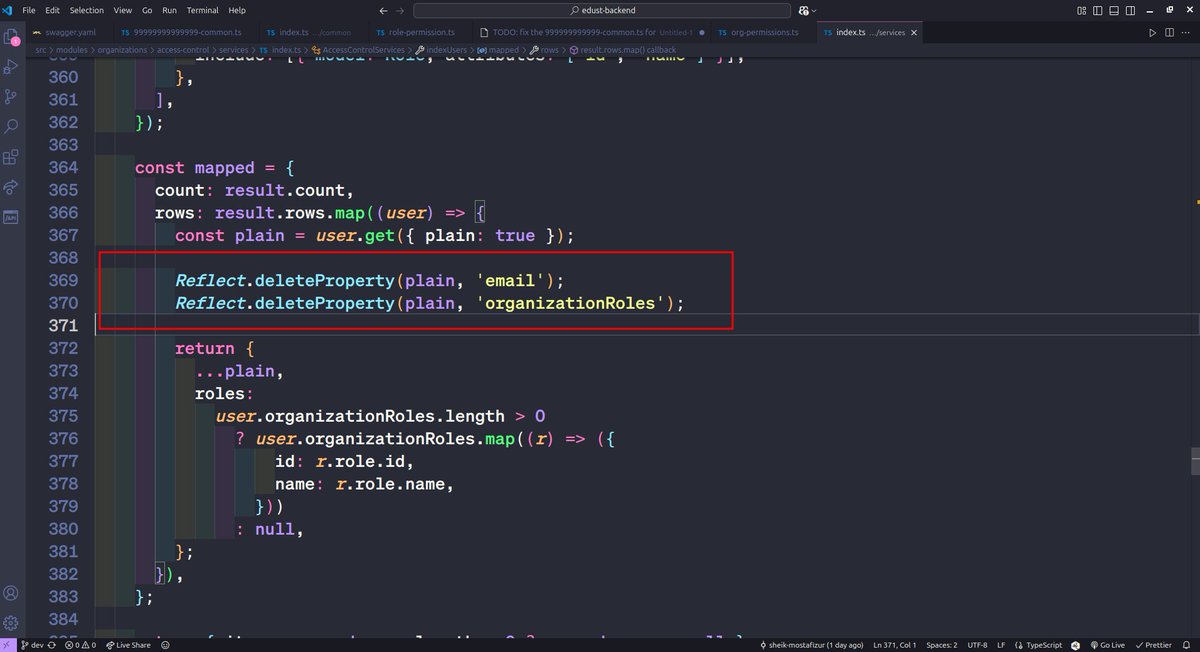Open the Help menu

(x=237, y=10)
